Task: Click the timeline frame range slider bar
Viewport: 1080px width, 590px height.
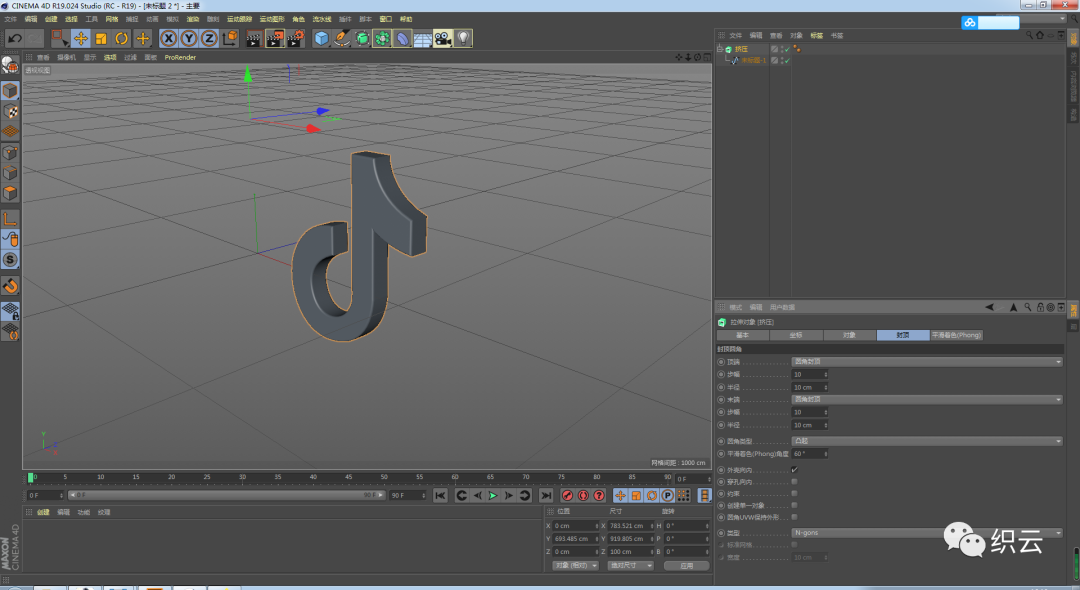Action: pyautogui.click(x=227, y=495)
